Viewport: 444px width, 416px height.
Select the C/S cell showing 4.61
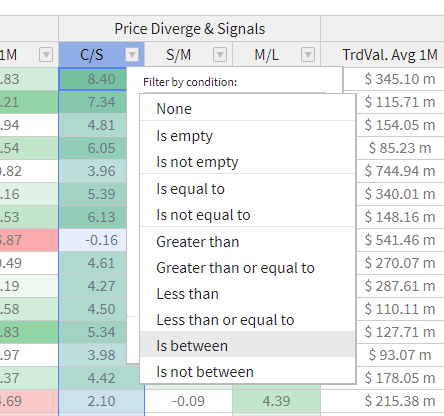[x=93, y=263]
